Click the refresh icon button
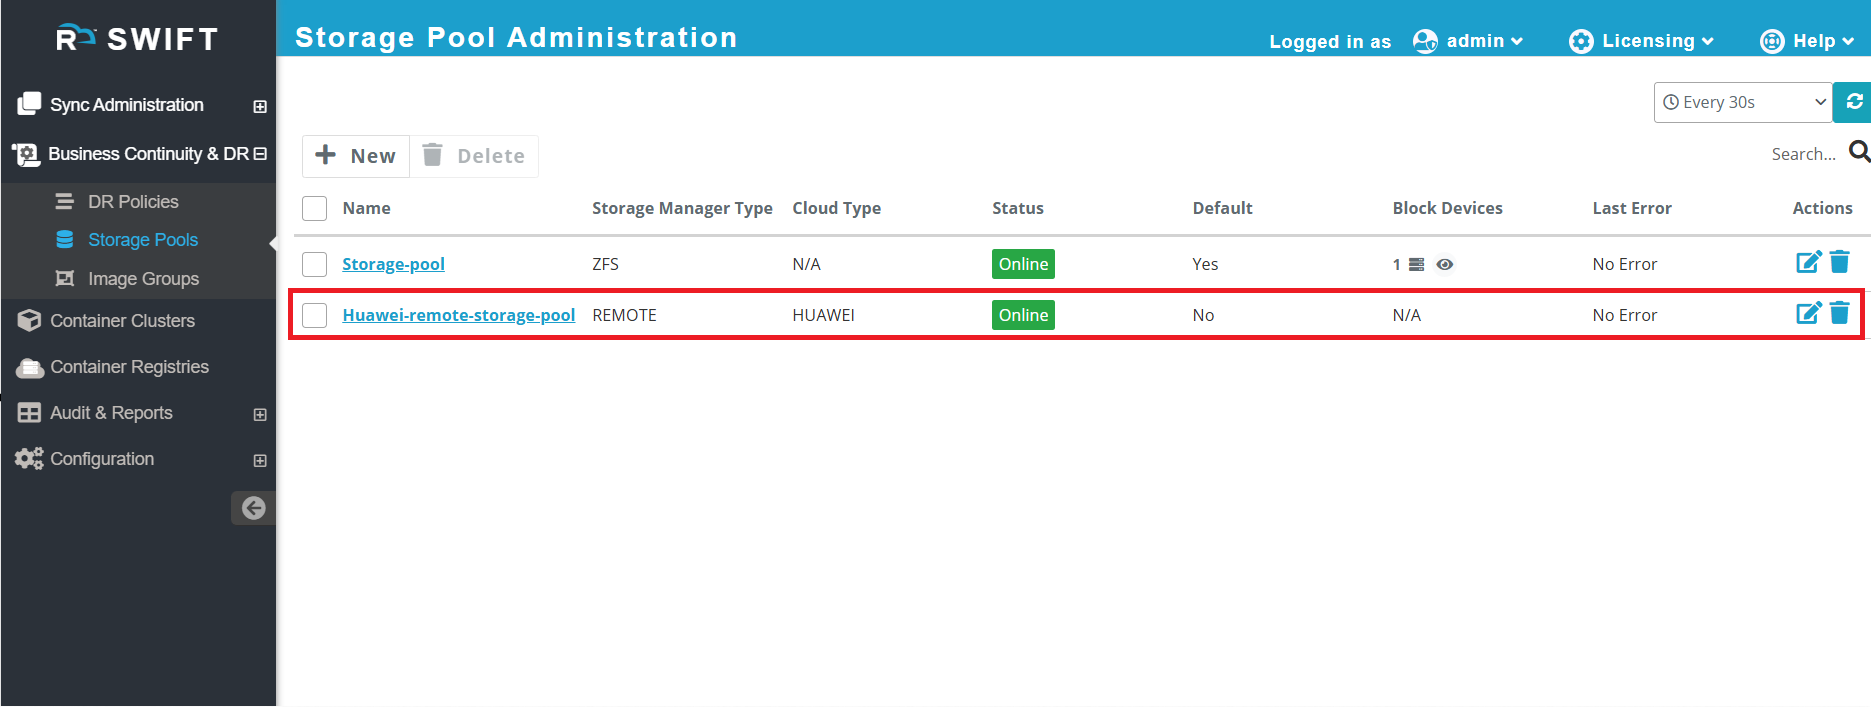1871x707 pixels. (1853, 102)
